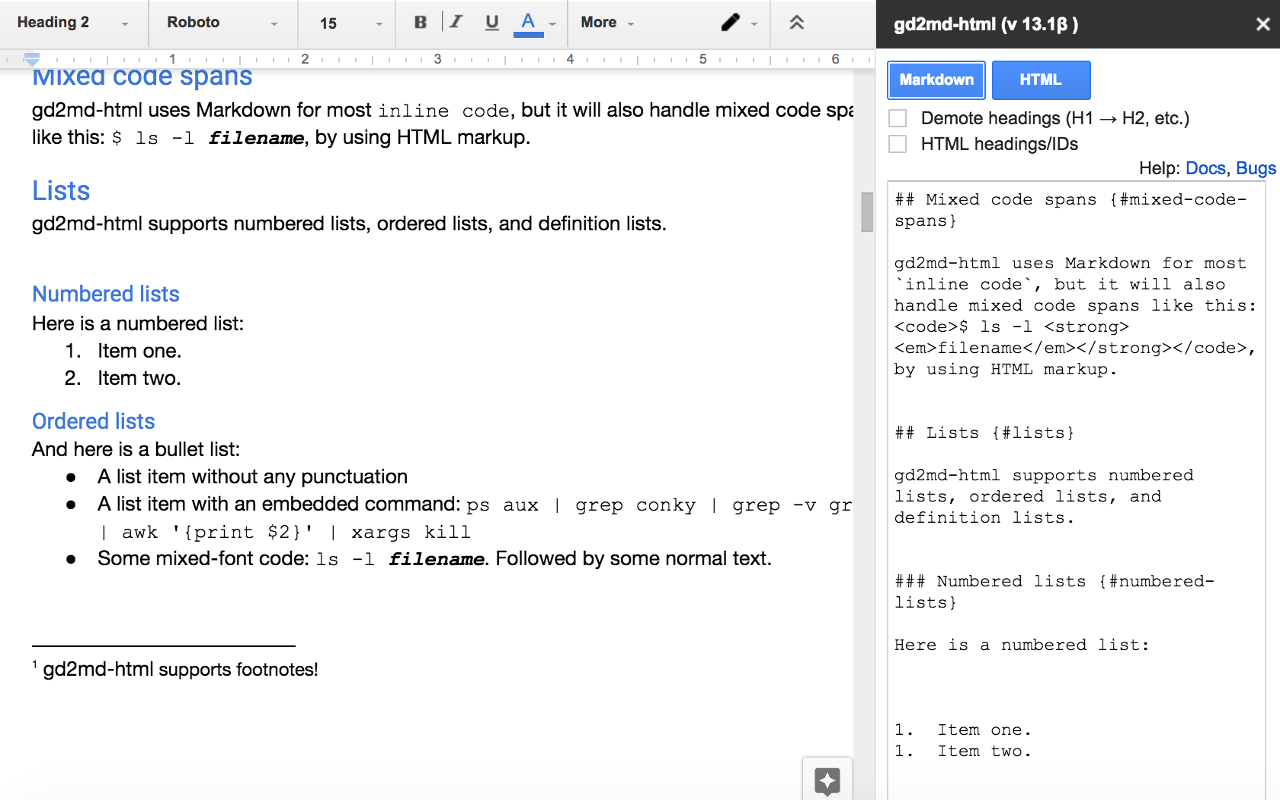
Task: Underline the selected text
Action: point(491,21)
